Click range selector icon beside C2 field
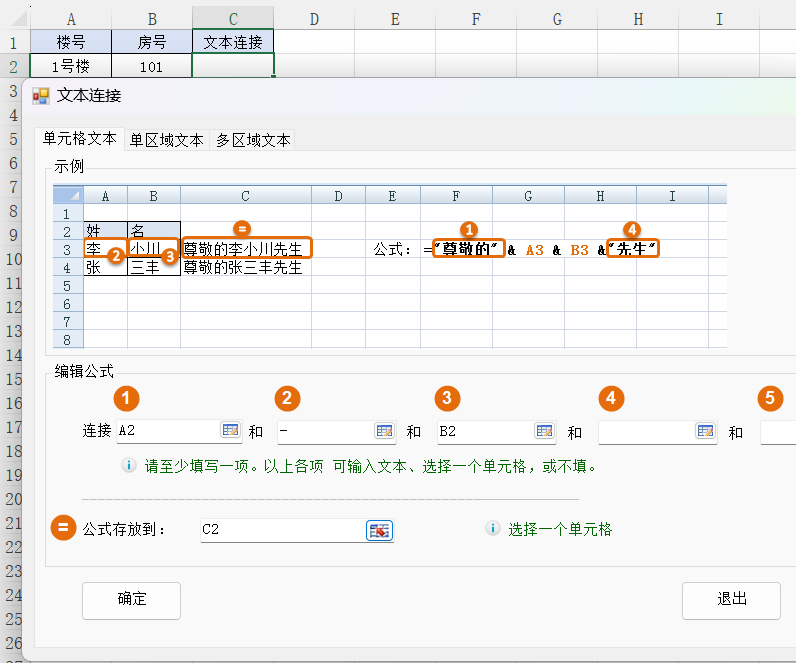 pyautogui.click(x=379, y=530)
